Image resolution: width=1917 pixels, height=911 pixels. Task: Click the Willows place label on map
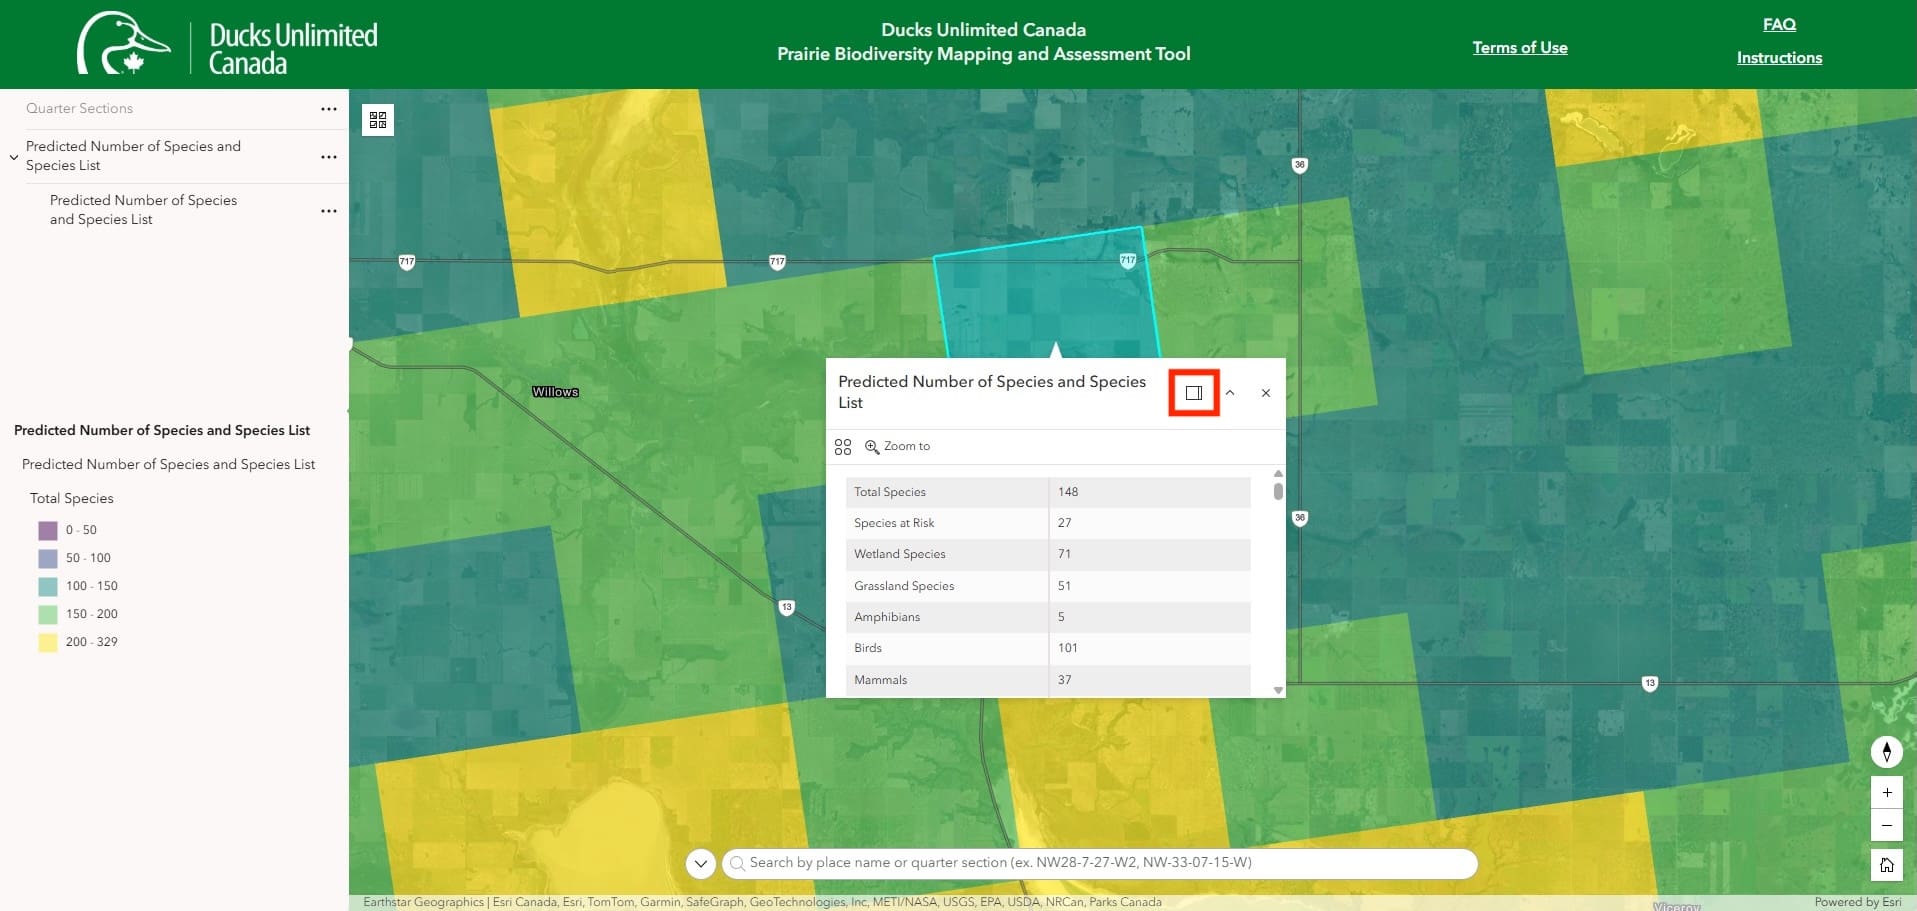pyautogui.click(x=555, y=392)
